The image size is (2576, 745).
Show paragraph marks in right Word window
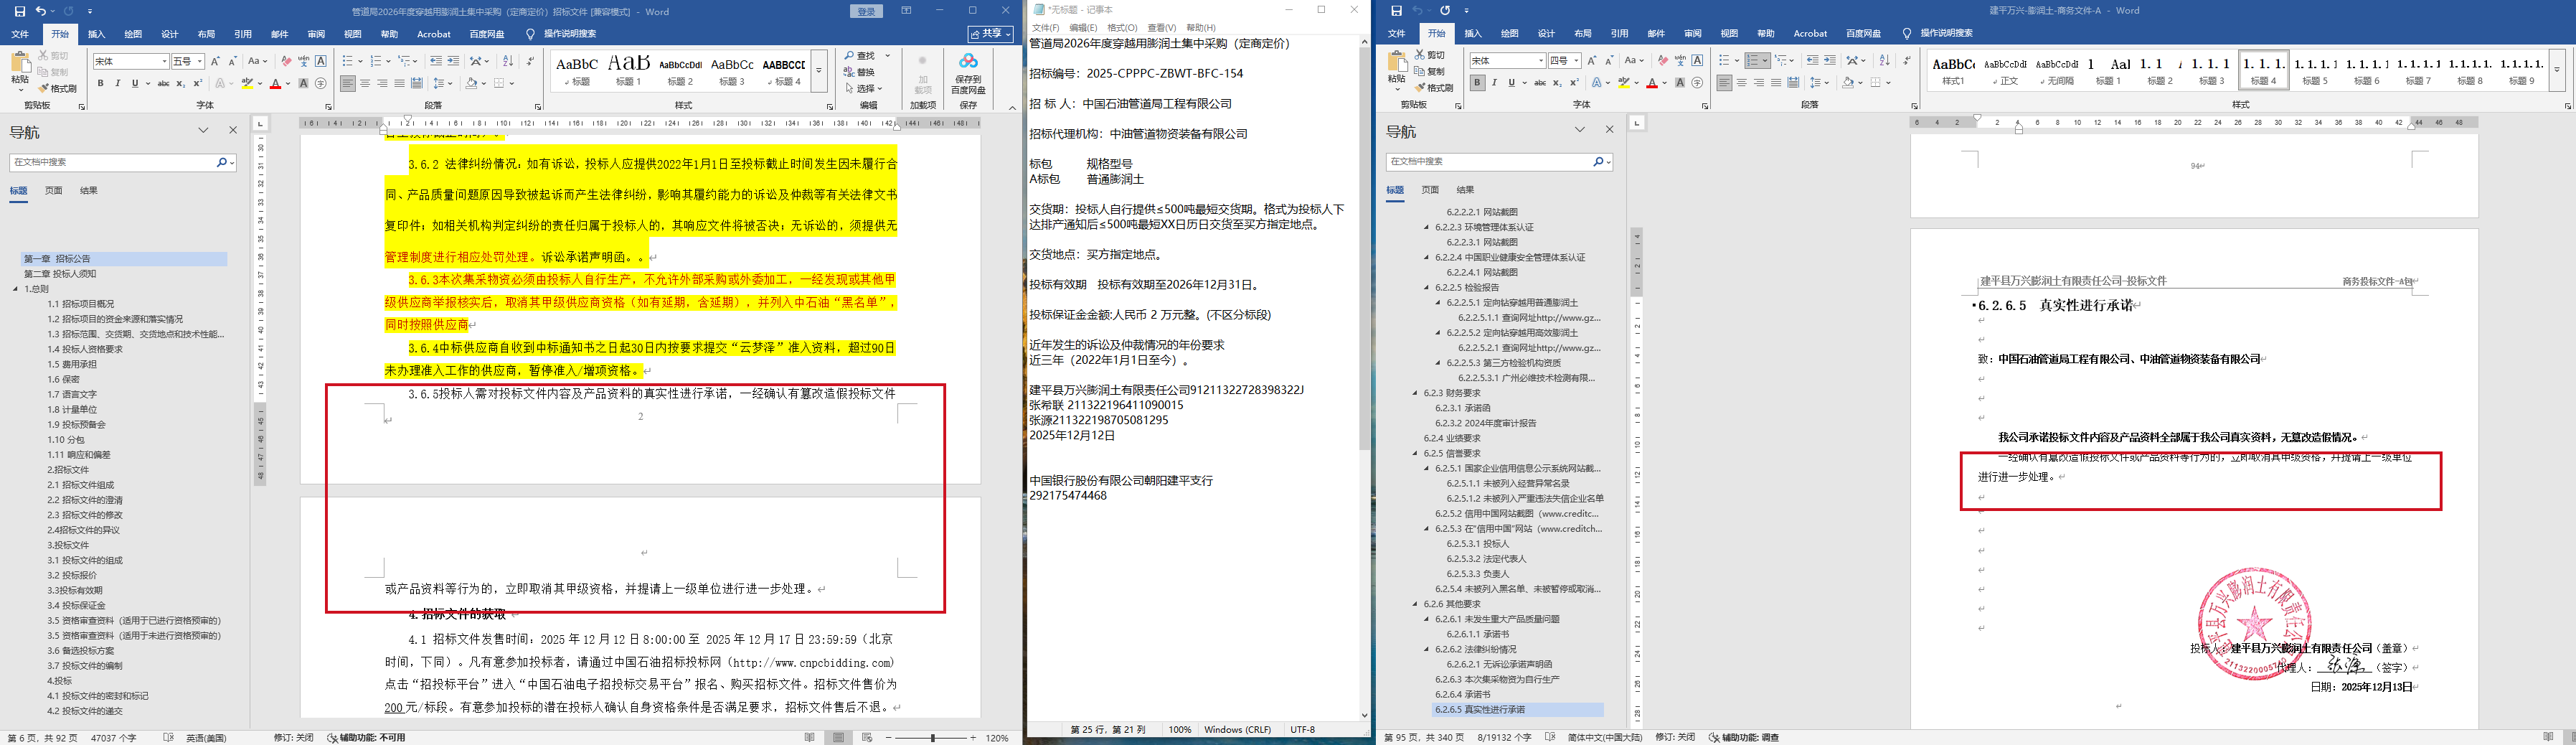tap(1906, 61)
